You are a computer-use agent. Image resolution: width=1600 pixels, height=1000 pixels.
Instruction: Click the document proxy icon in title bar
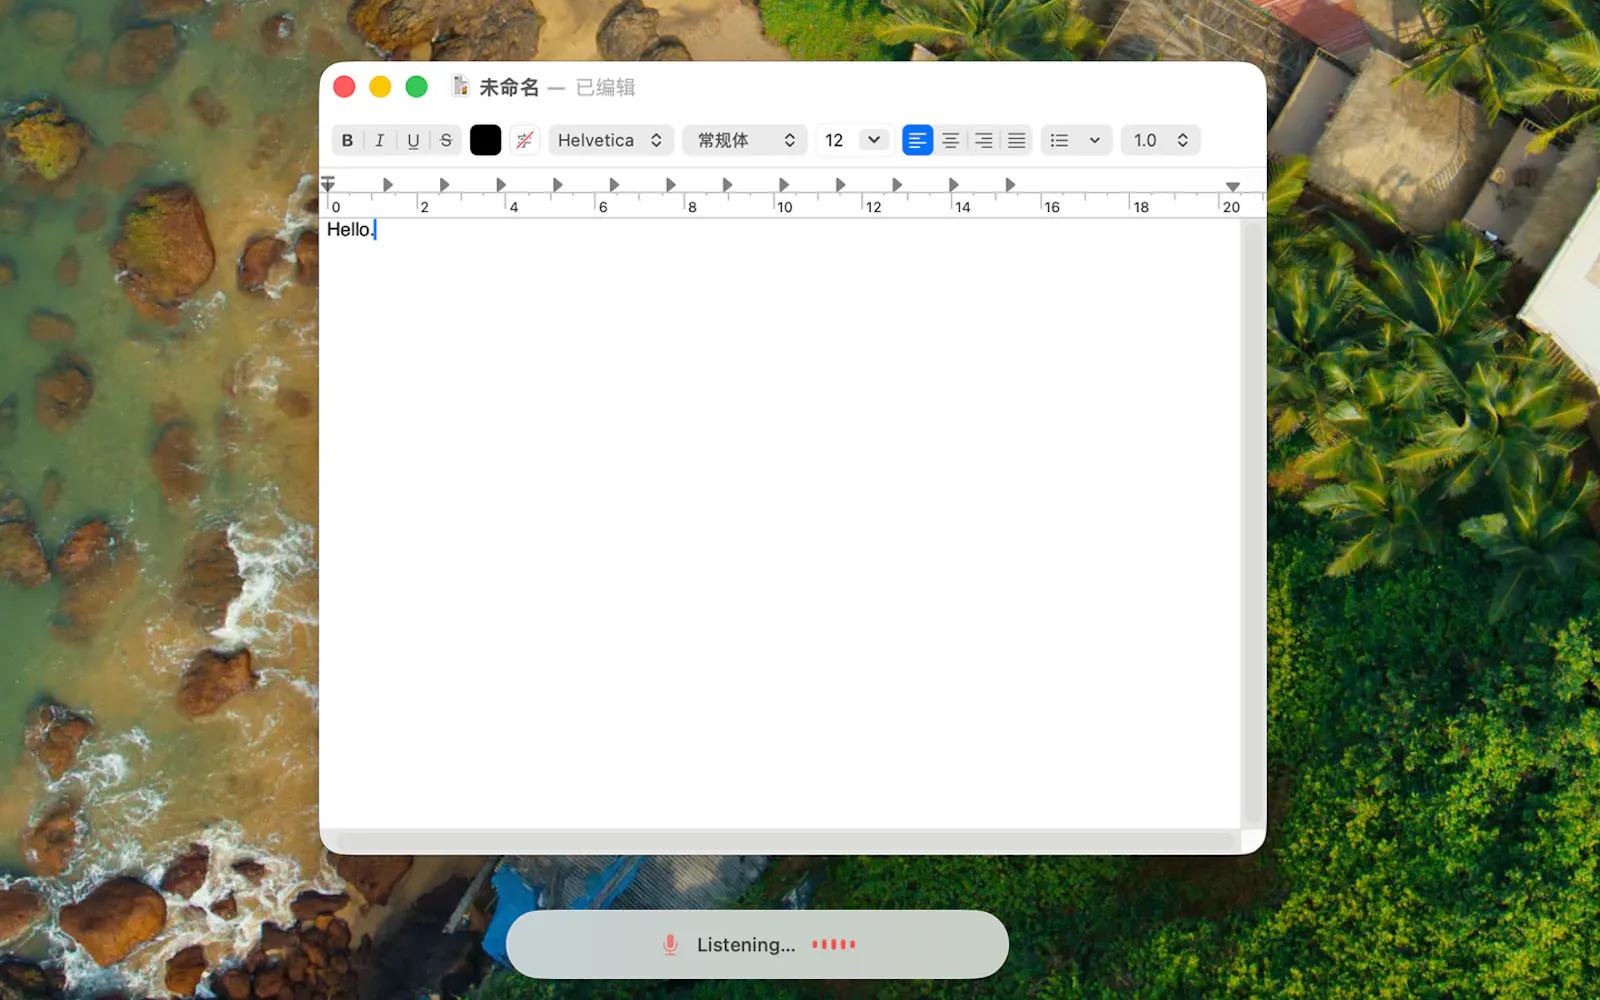pos(460,87)
